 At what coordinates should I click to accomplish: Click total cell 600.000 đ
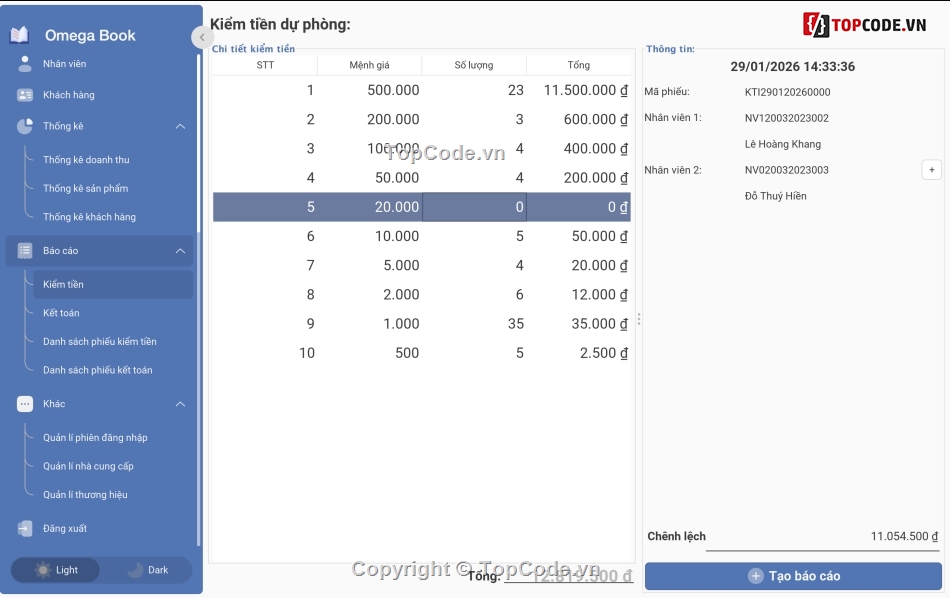[579, 119]
